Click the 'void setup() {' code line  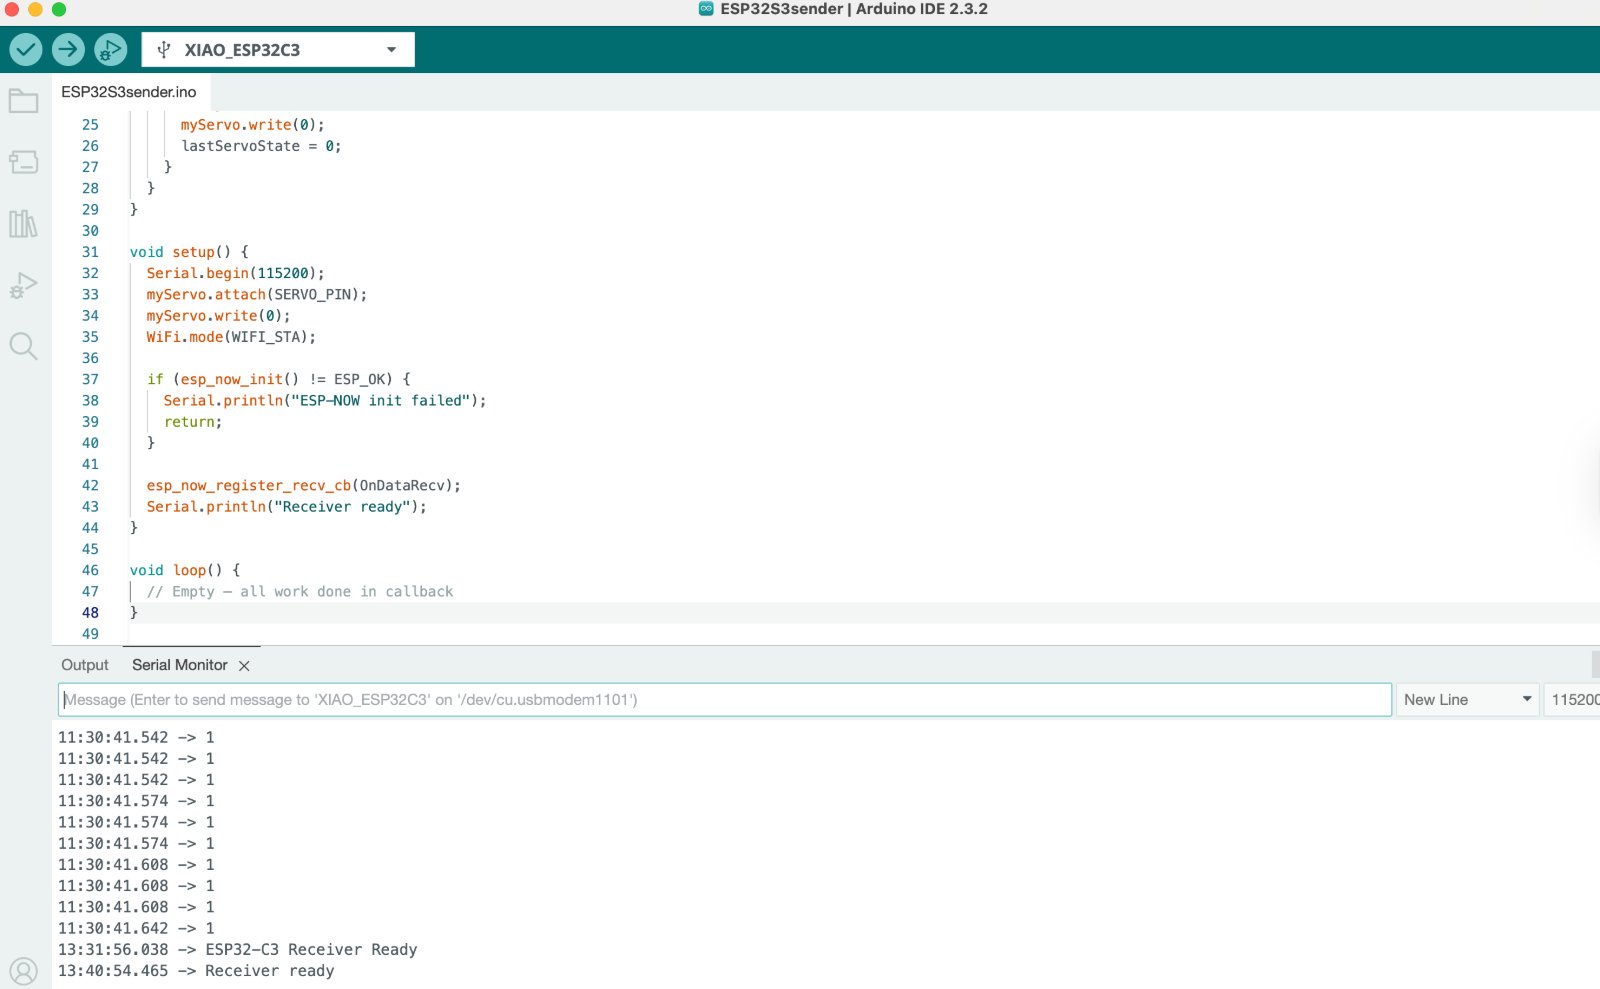[x=189, y=252]
